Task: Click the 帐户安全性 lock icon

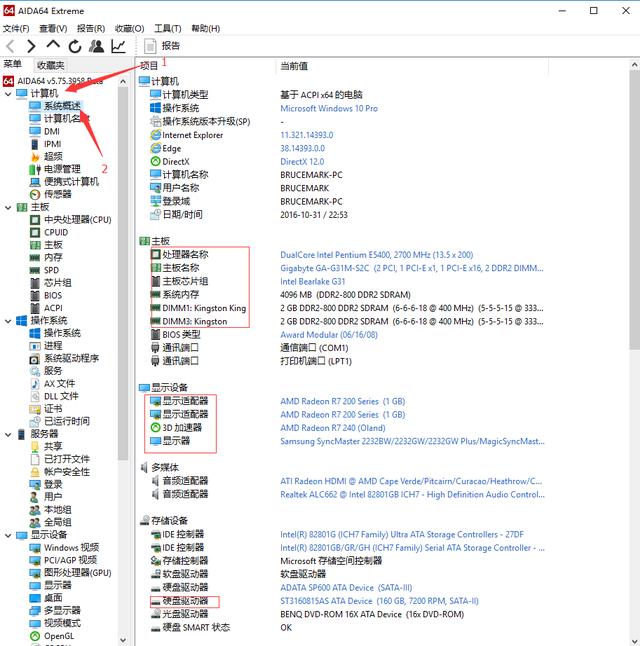Action: tap(35, 472)
